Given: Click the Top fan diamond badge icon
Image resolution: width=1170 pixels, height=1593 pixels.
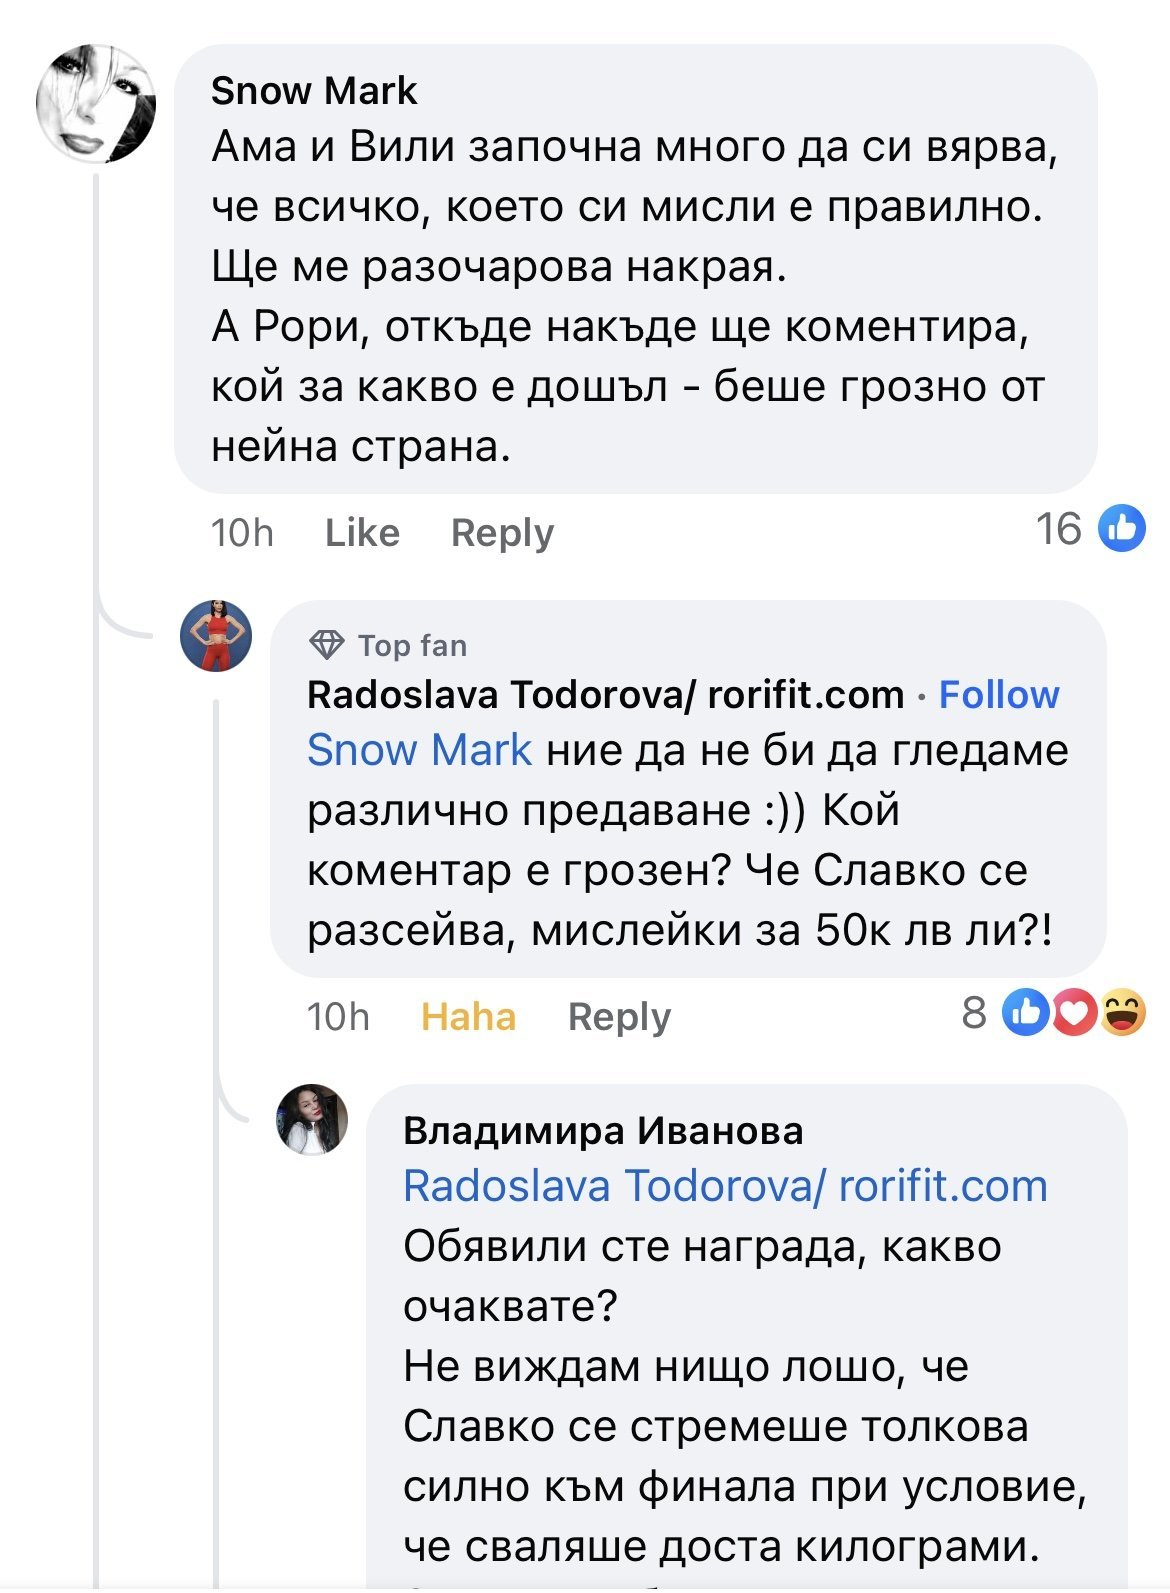Looking at the screenshot, I should point(327,645).
